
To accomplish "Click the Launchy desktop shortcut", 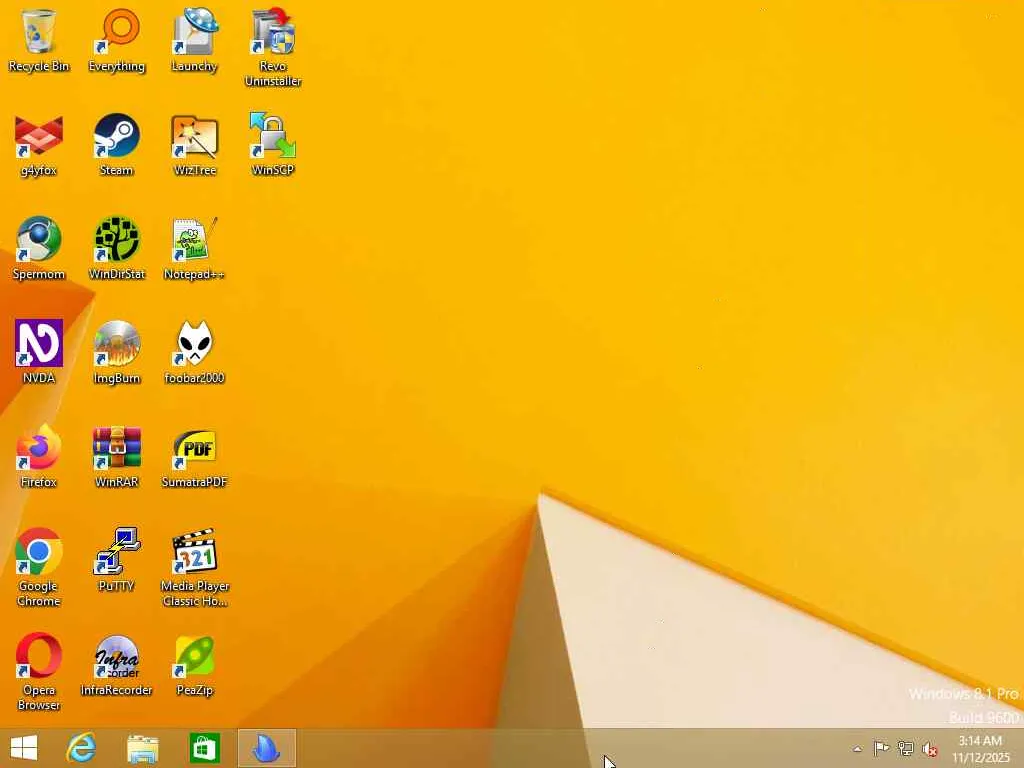I will tap(195, 39).
